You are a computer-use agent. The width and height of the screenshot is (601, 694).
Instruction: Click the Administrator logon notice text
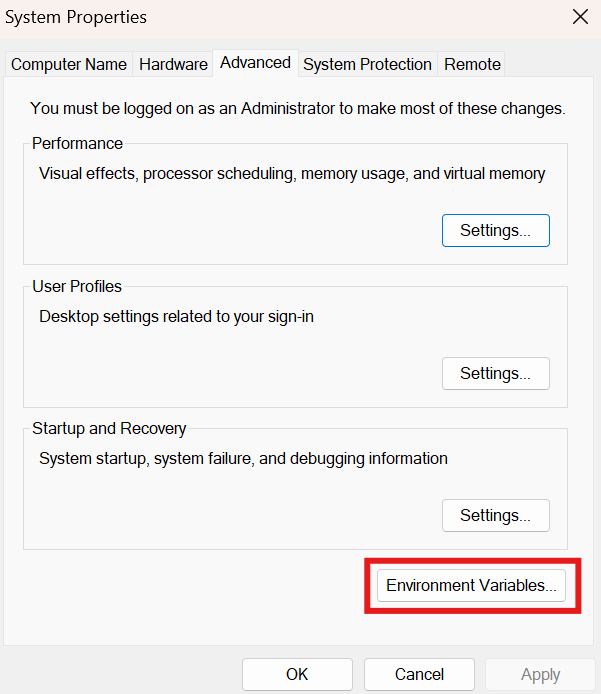(x=298, y=108)
